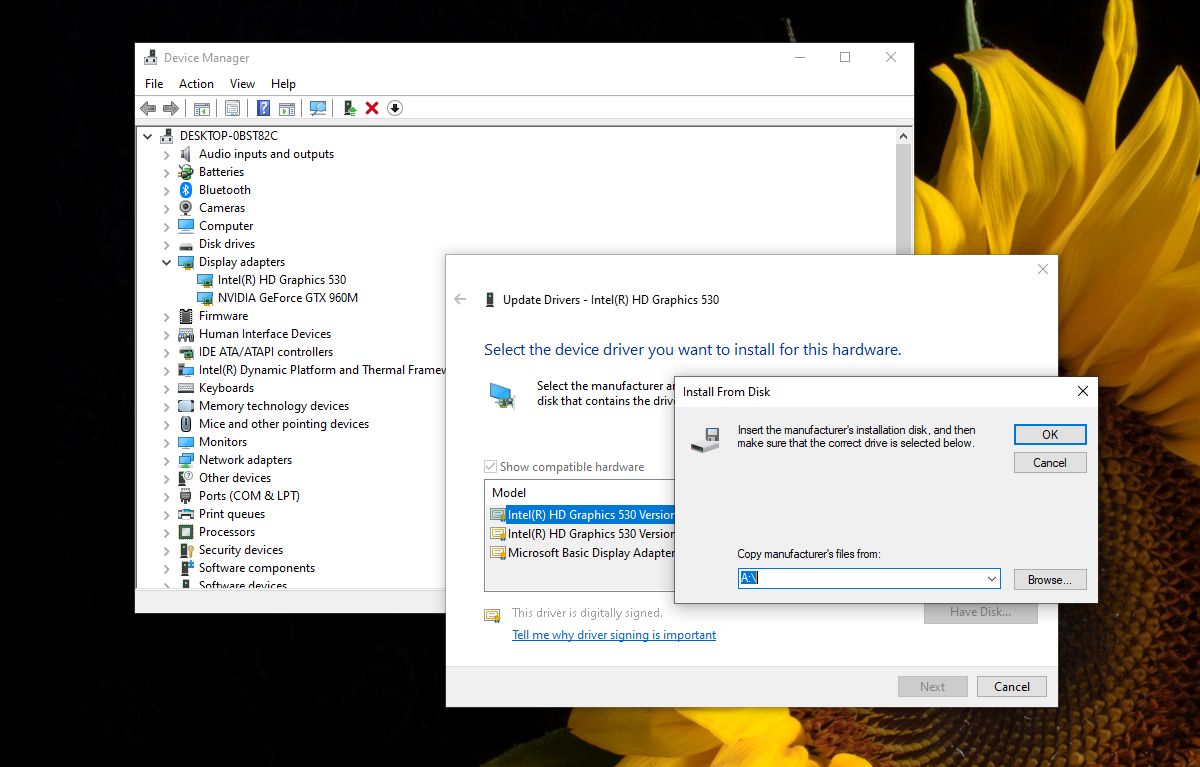Select the second Intel(R) HD Graphics 530 model row
The image size is (1200, 767).
pyautogui.click(x=582, y=534)
